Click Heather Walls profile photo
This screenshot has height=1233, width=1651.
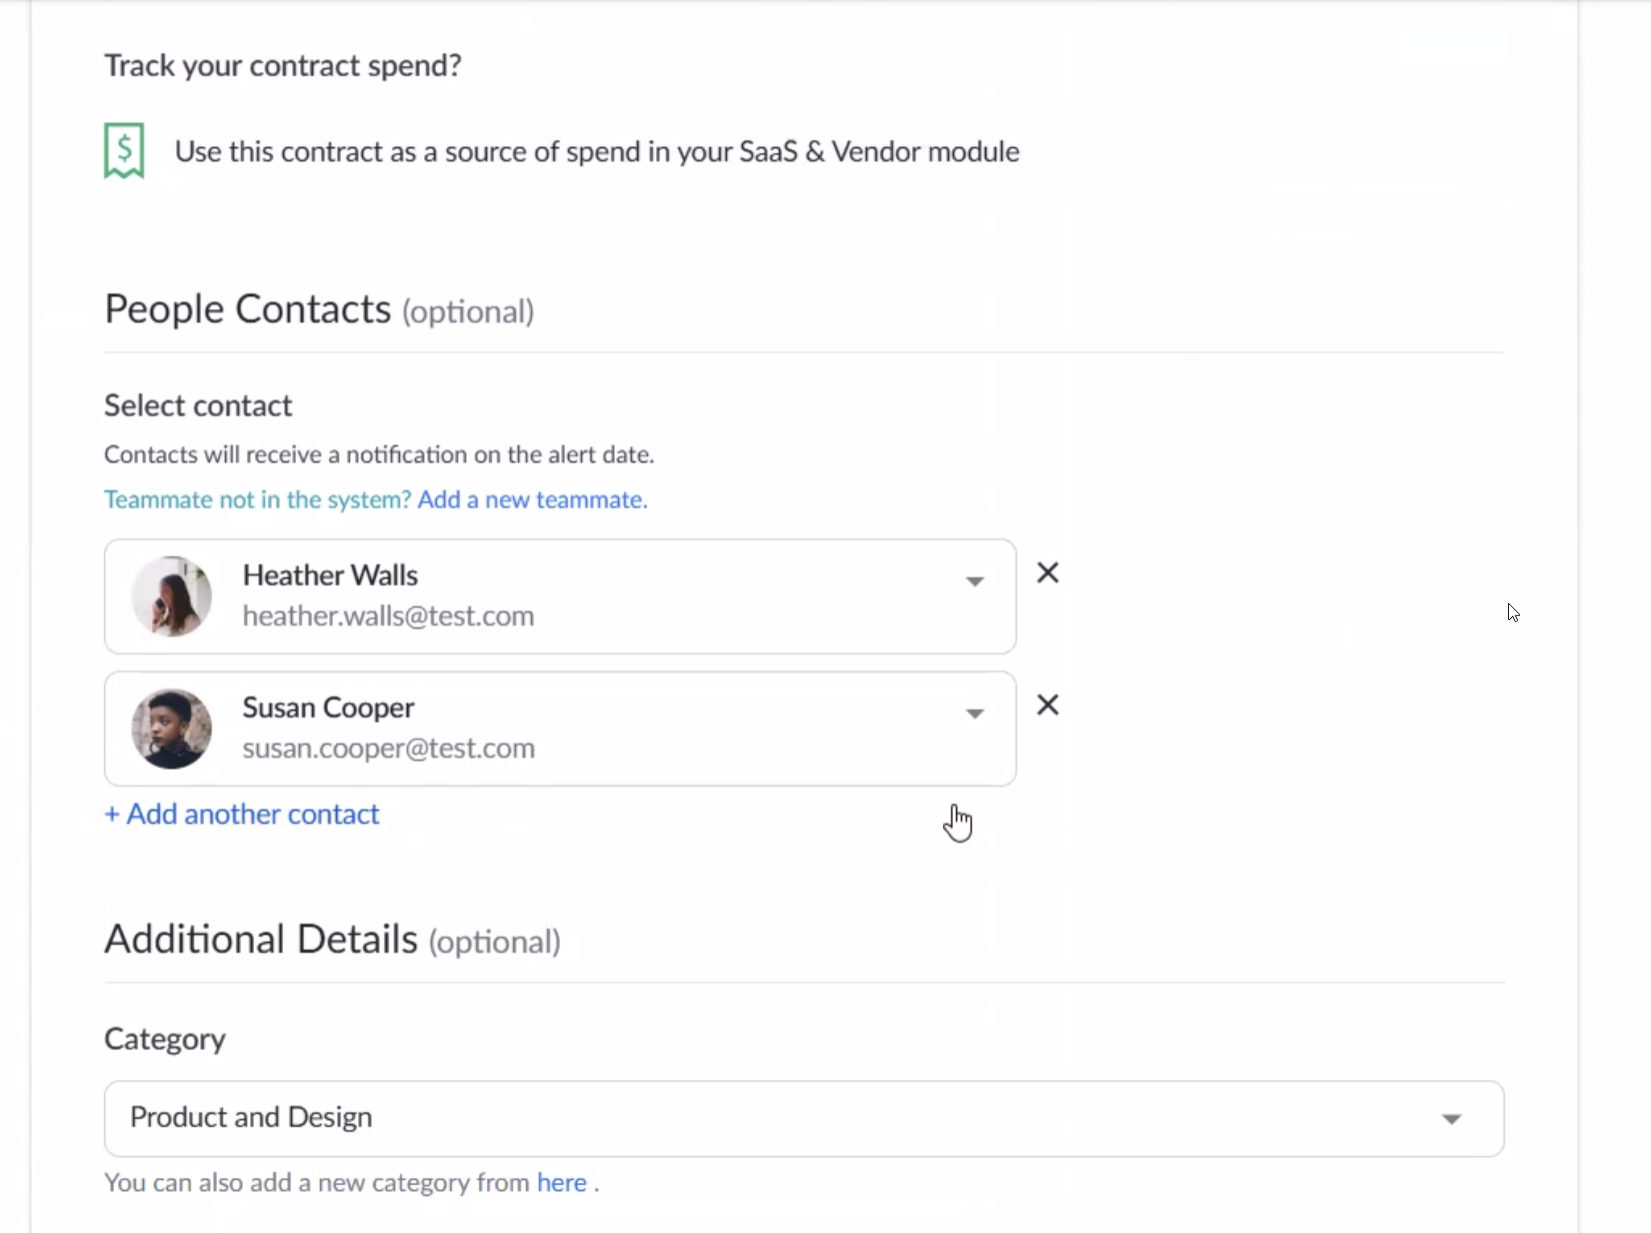click(x=172, y=597)
